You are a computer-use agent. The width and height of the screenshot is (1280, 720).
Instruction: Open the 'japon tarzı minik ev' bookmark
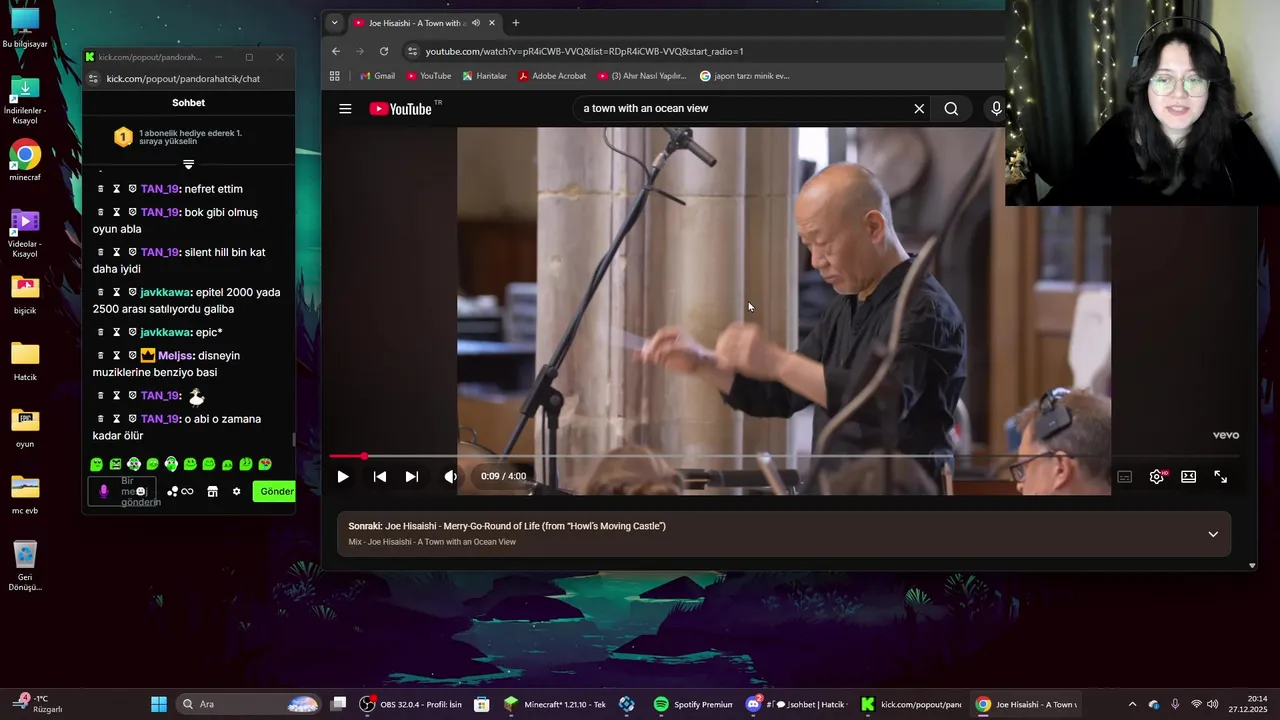pyautogui.click(x=745, y=76)
